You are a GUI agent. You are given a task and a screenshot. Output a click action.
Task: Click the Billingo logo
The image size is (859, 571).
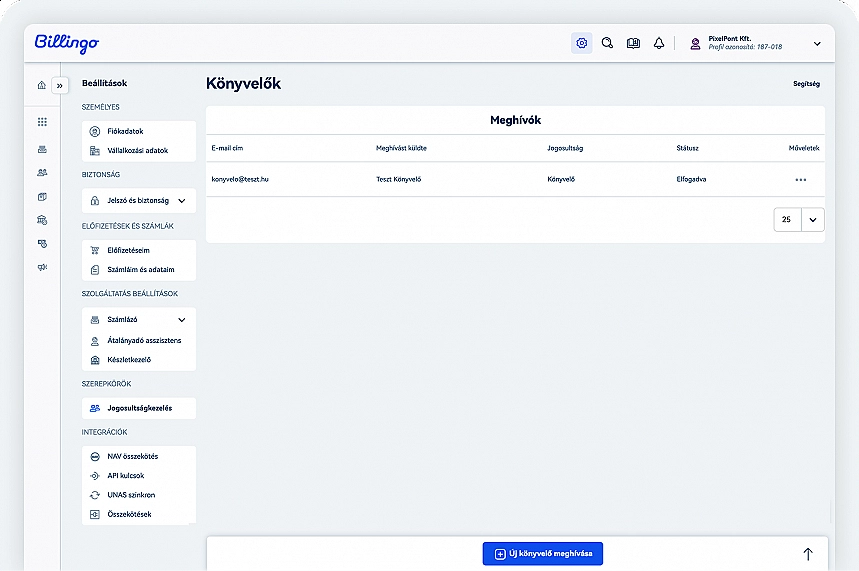pos(67,43)
